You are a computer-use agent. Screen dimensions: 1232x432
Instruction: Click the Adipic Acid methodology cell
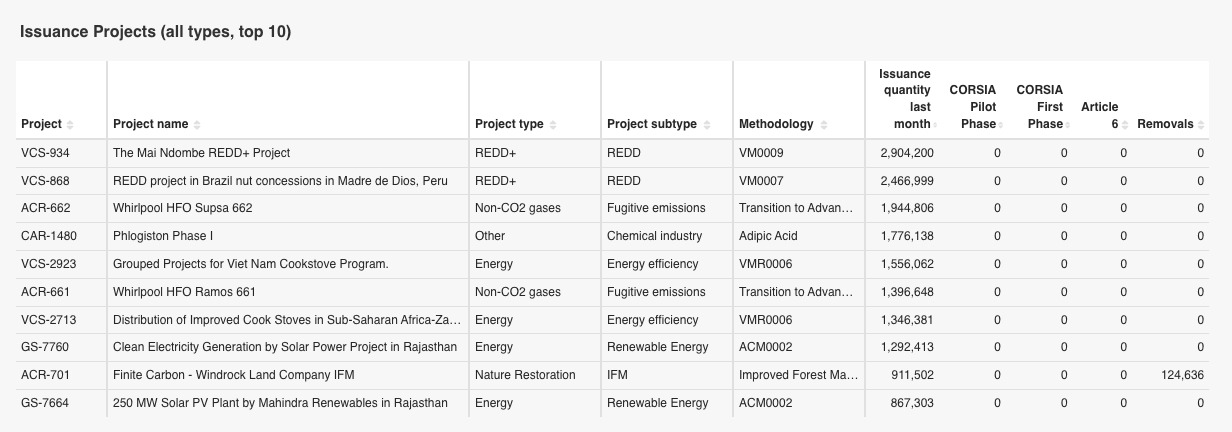pos(768,236)
